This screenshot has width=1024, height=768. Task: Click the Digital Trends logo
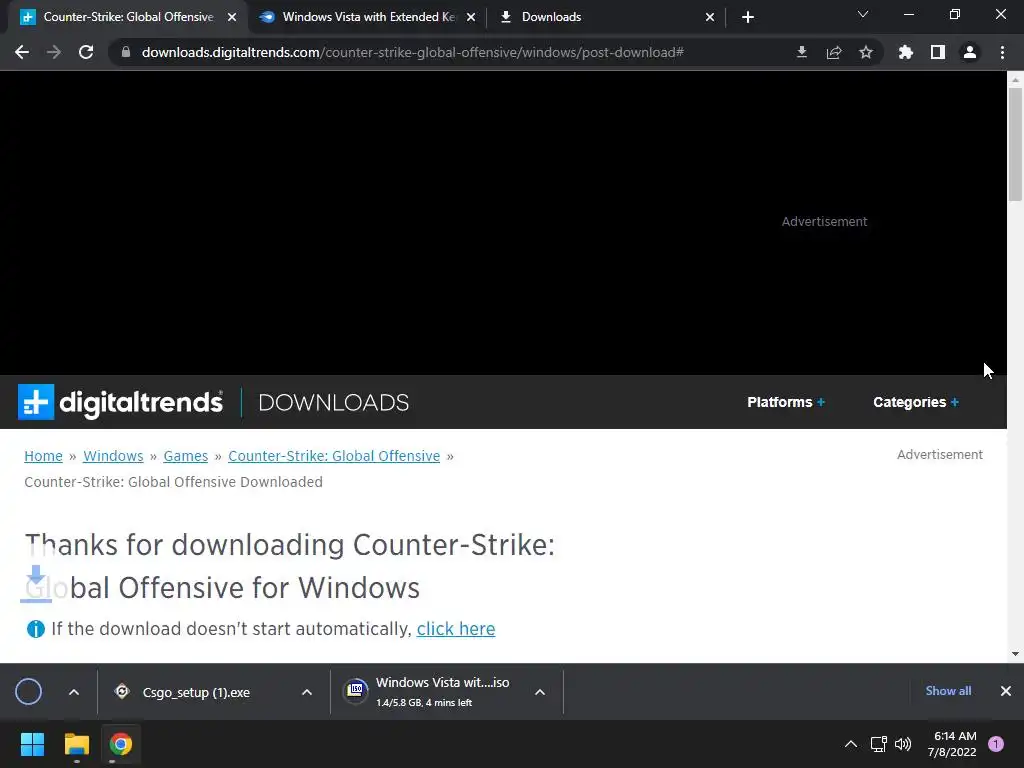pos(121,402)
